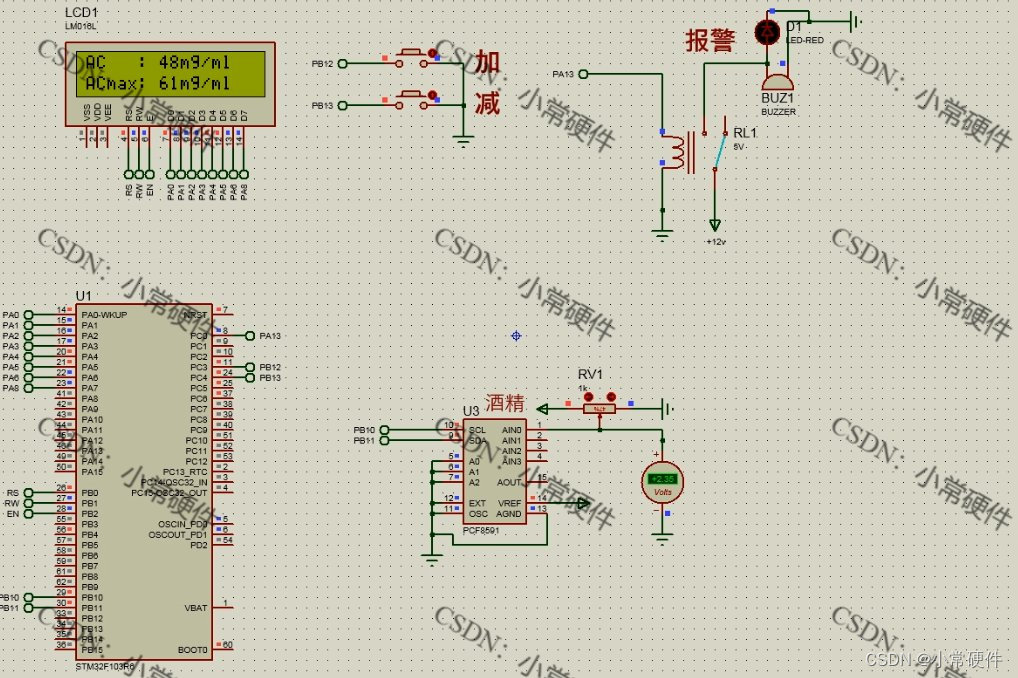The image size is (1018, 678).
Task: Click the RV1 reference label
Action: (x=590, y=374)
